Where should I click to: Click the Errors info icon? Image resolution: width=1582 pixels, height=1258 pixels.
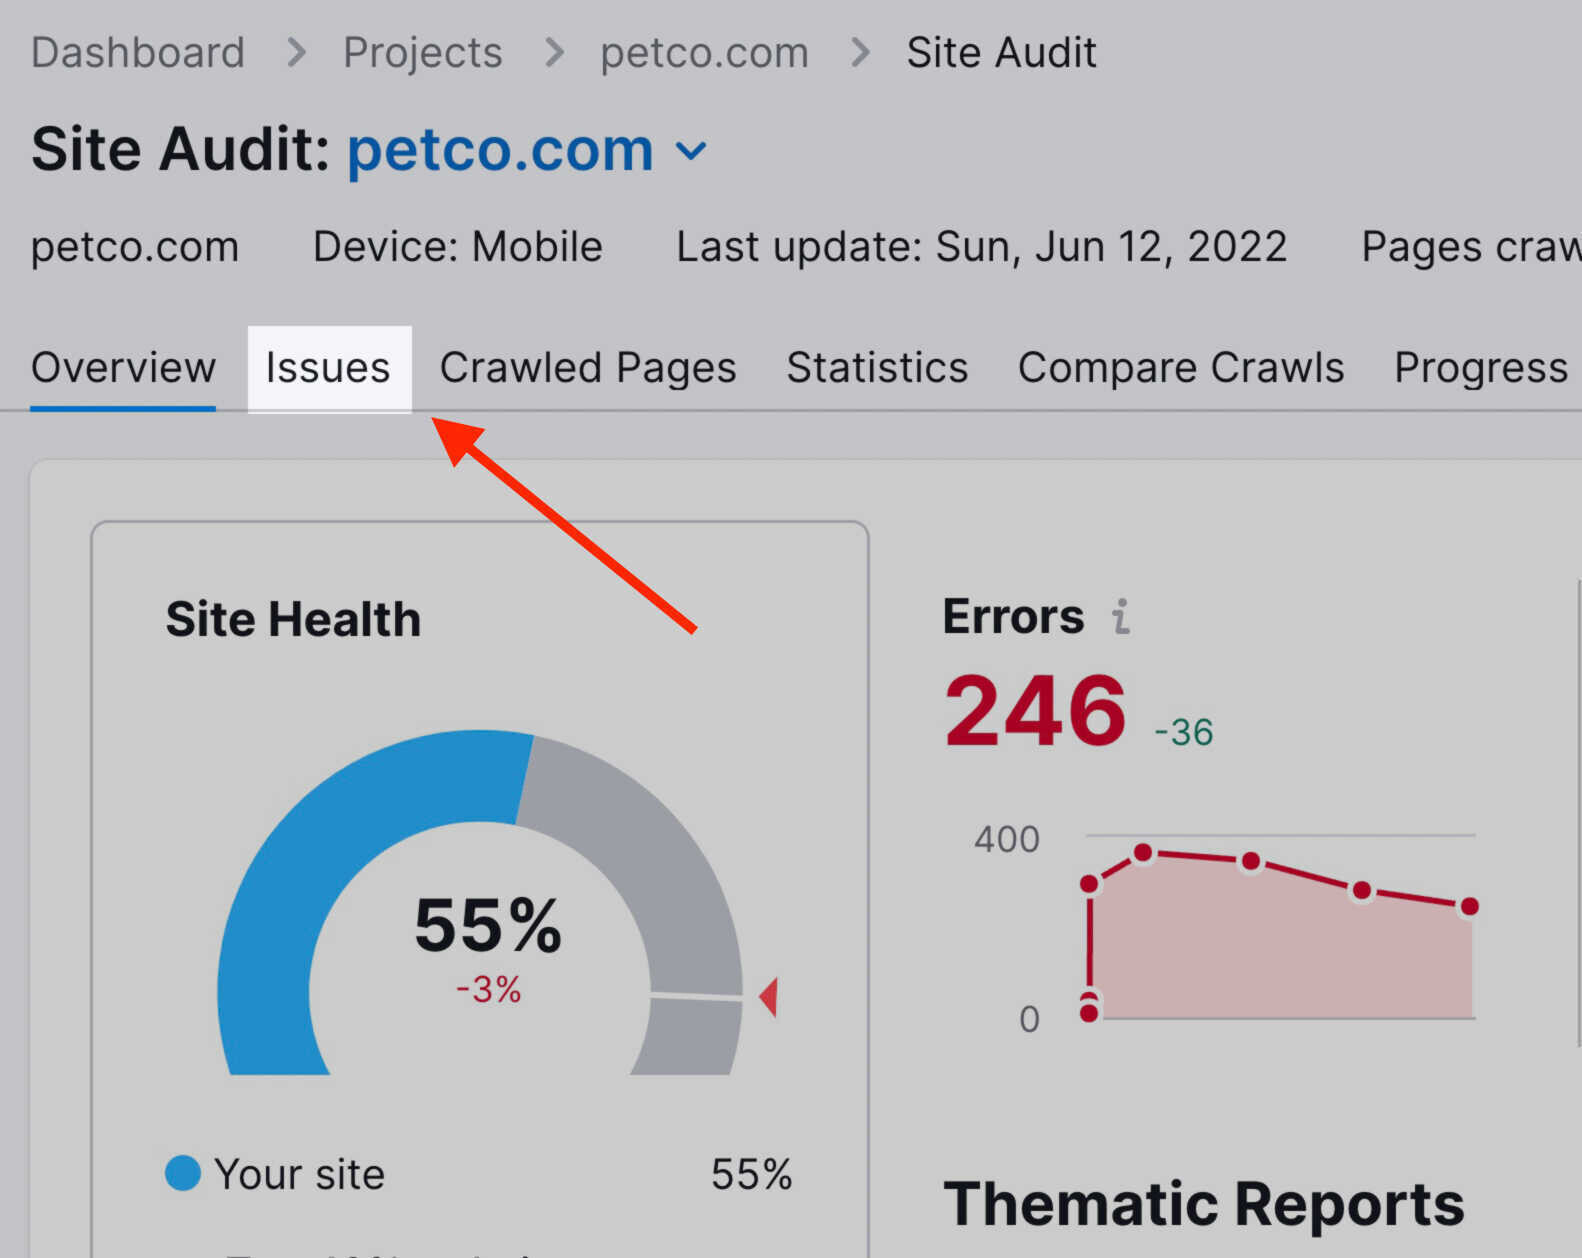1121,617
